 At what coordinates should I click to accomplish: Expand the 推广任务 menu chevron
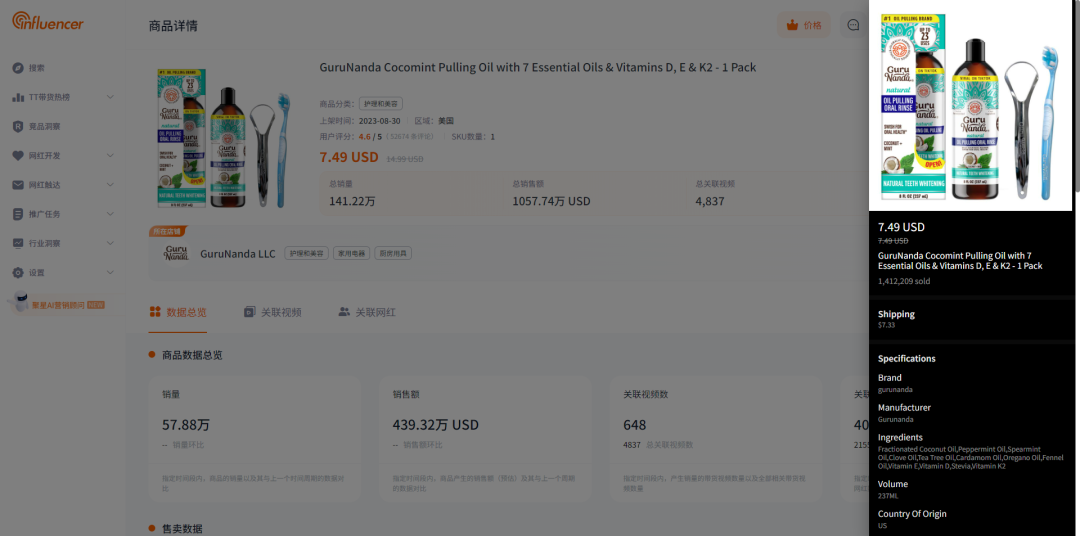tap(110, 214)
